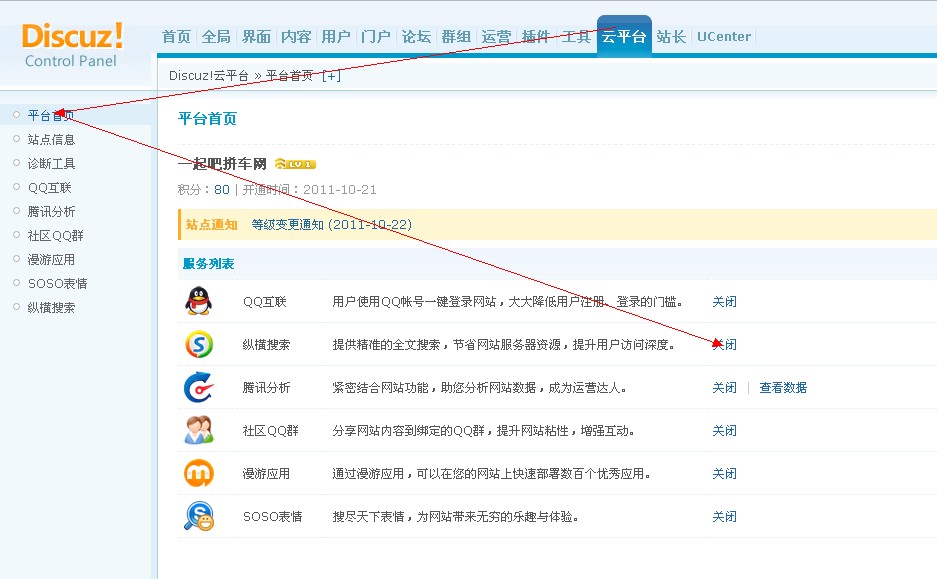Click the 腾讯分析 blue C icon
Viewport: 937px width, 579px height.
pyautogui.click(x=198, y=387)
